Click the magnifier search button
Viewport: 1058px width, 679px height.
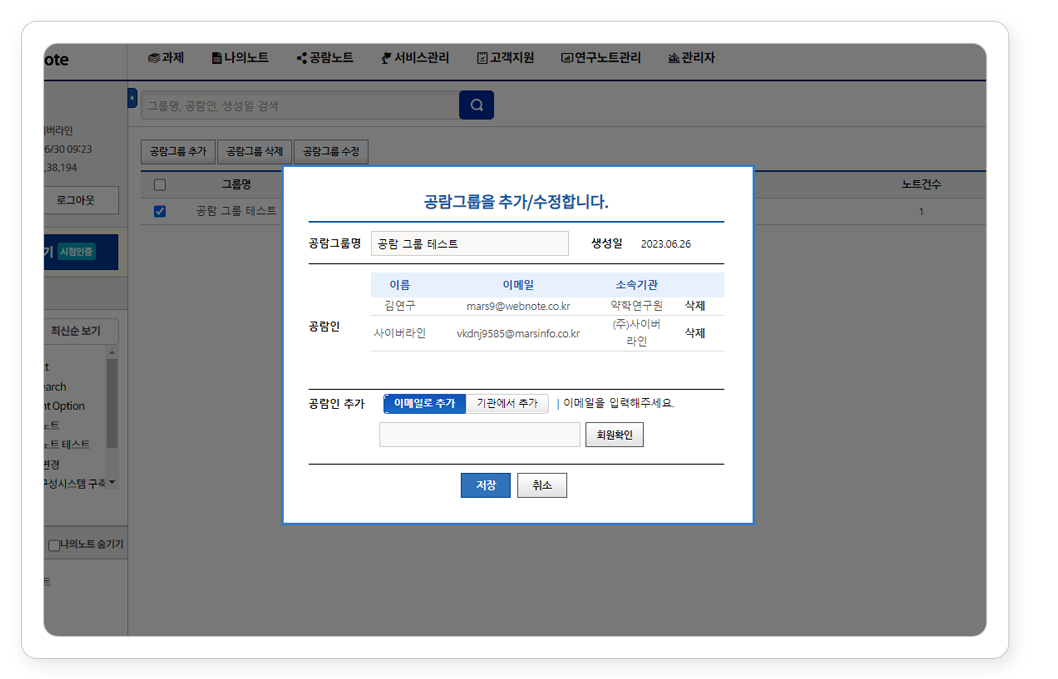(x=476, y=105)
